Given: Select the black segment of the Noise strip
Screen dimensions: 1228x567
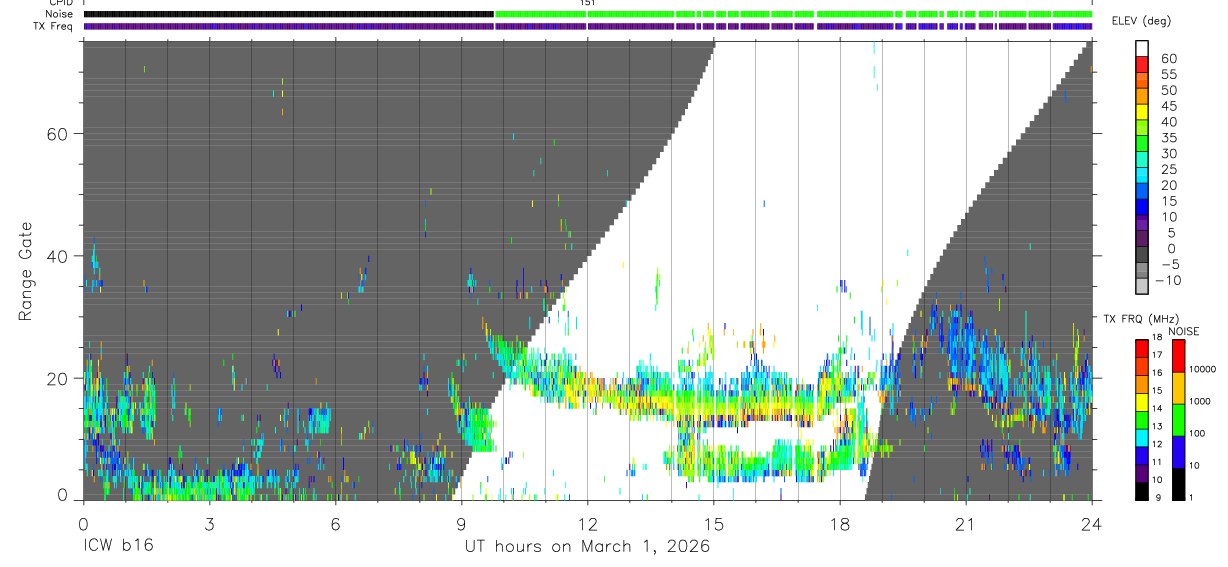Looking at the screenshot, I should point(288,14).
